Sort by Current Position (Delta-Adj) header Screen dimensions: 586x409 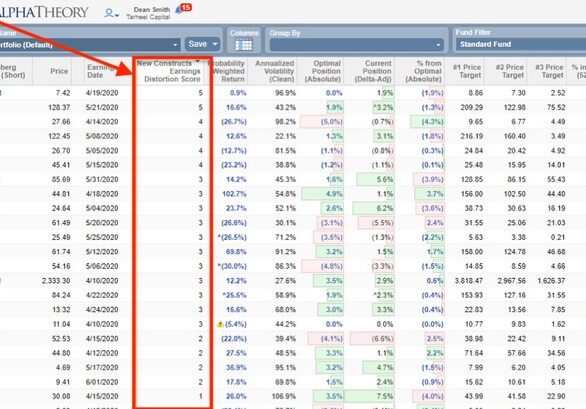click(x=373, y=71)
